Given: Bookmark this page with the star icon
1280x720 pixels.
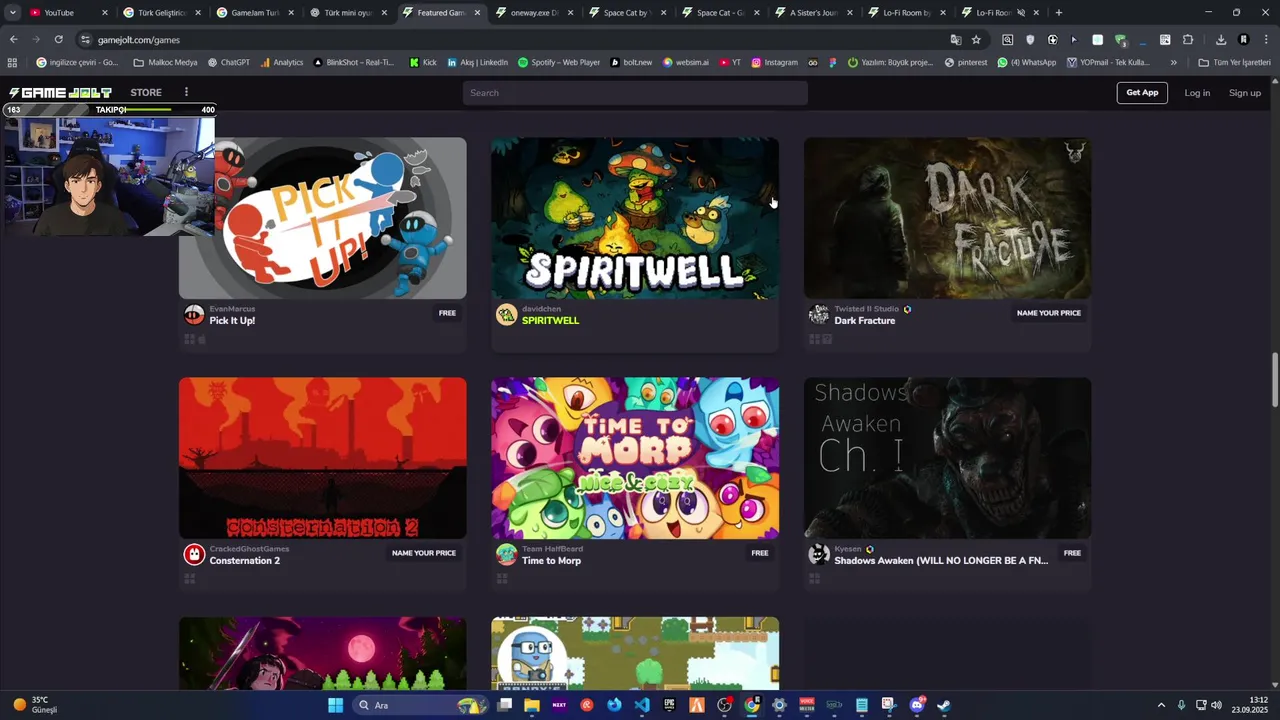Looking at the screenshot, I should pyautogui.click(x=976, y=39).
